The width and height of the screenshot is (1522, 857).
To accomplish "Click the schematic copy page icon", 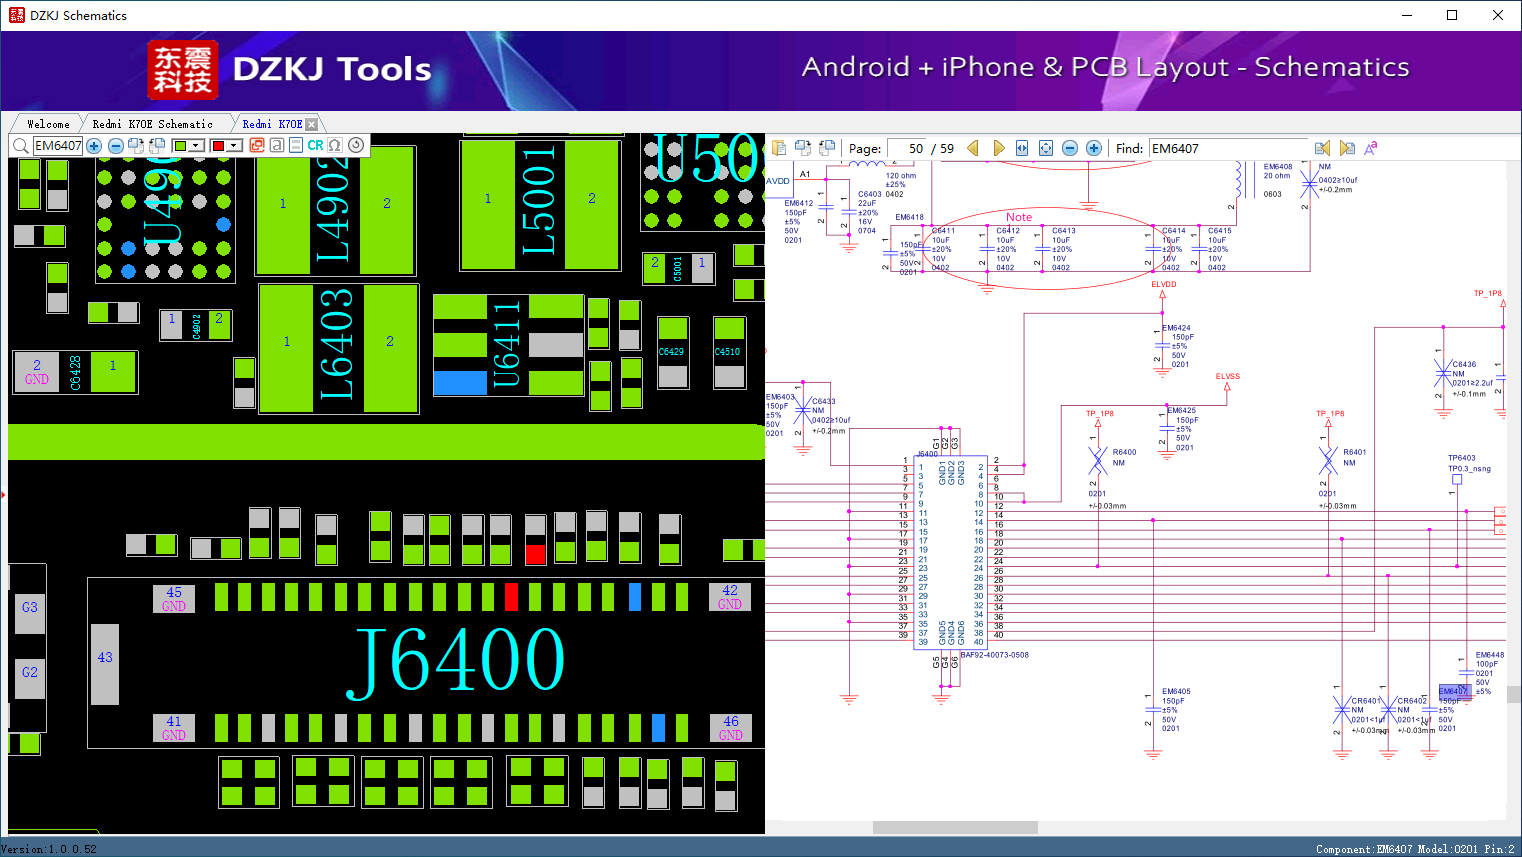I will [x=779, y=148].
